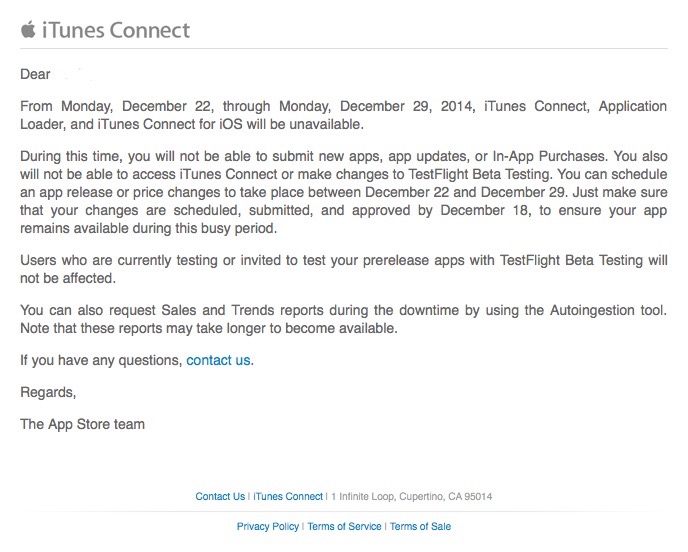Follow the footer iTunes Connect link
The height and width of the screenshot is (552, 688).
(x=288, y=496)
